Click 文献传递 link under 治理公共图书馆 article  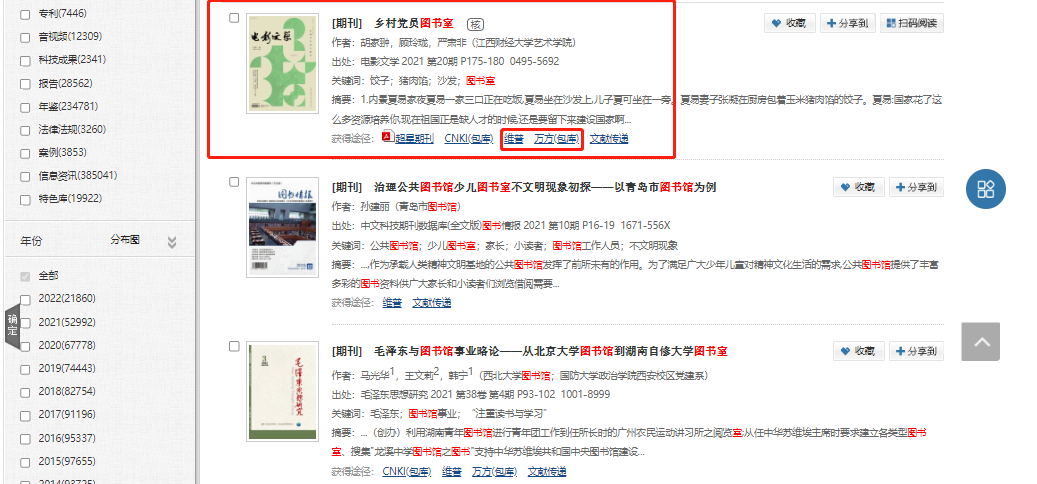pyautogui.click(x=431, y=302)
